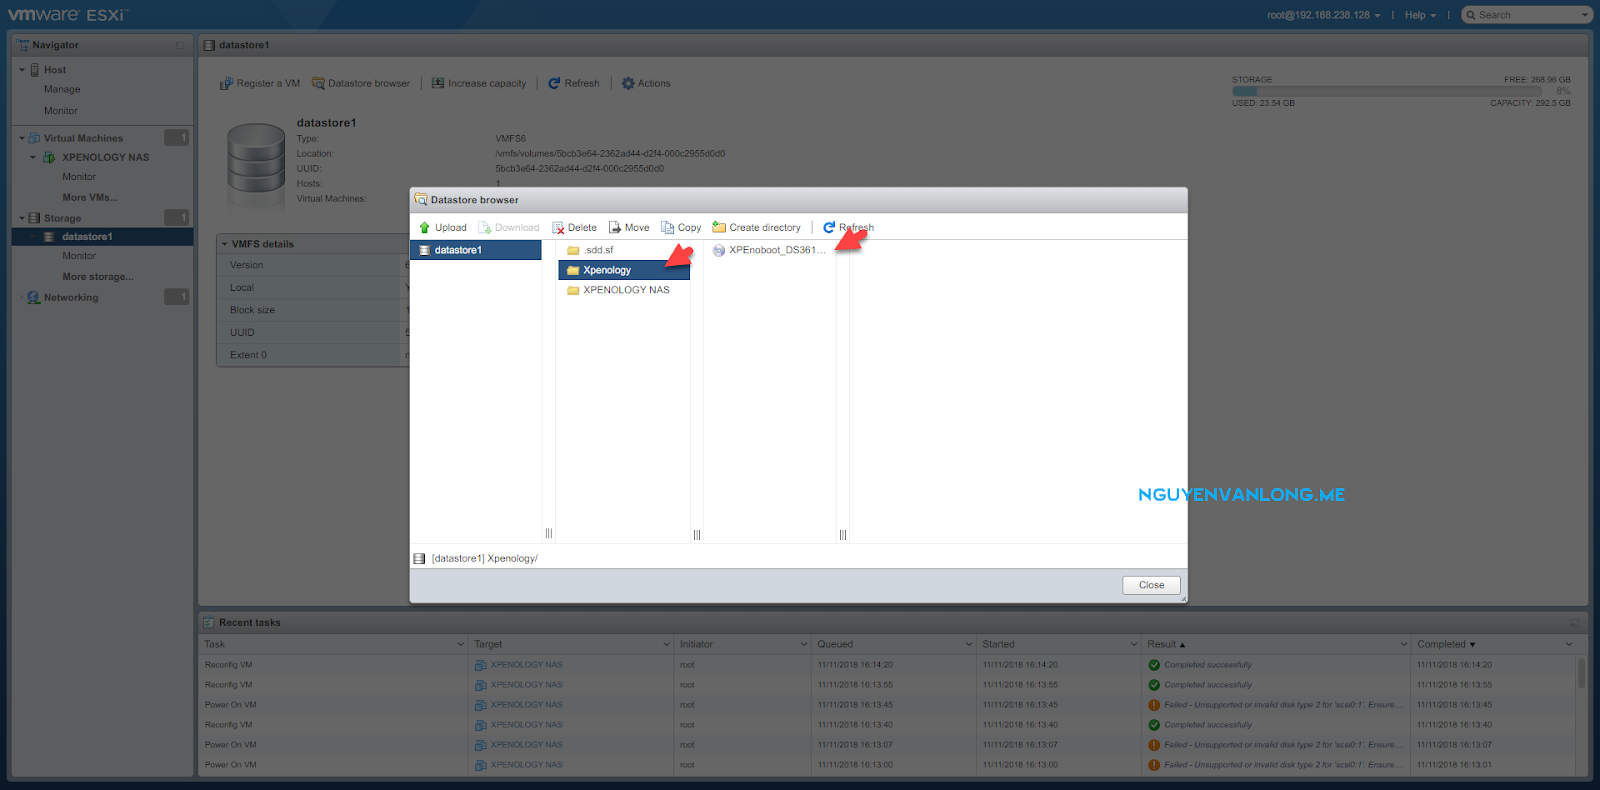Open Manage under Host

62,90
